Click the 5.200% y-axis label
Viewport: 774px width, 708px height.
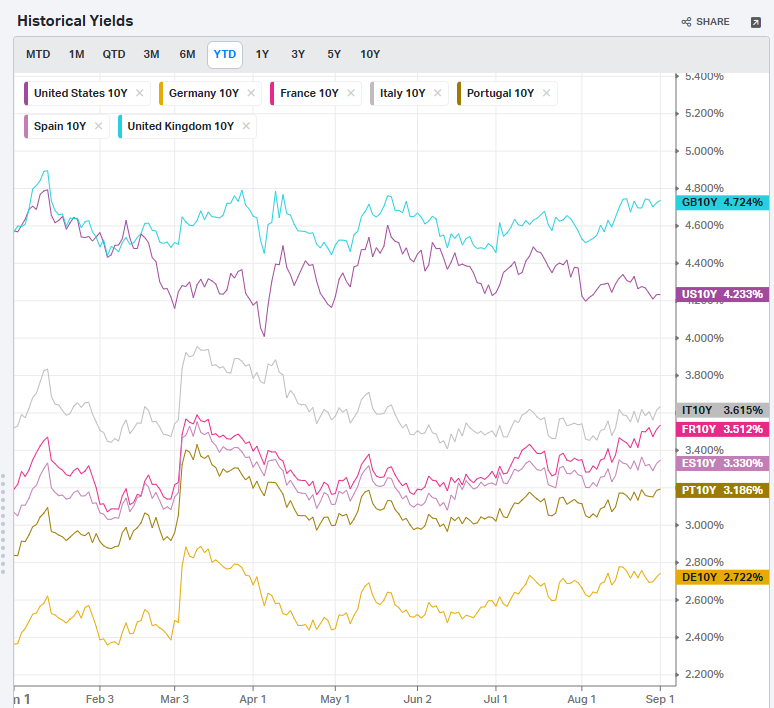[704, 114]
